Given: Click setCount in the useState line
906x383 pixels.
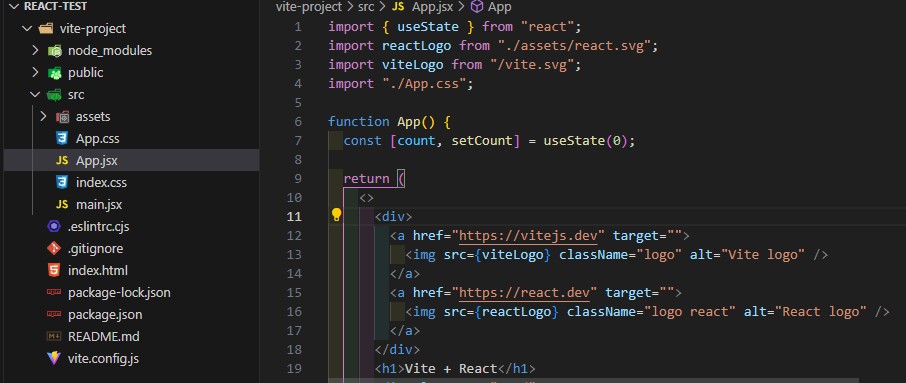Looking at the screenshot, I should tap(481, 140).
